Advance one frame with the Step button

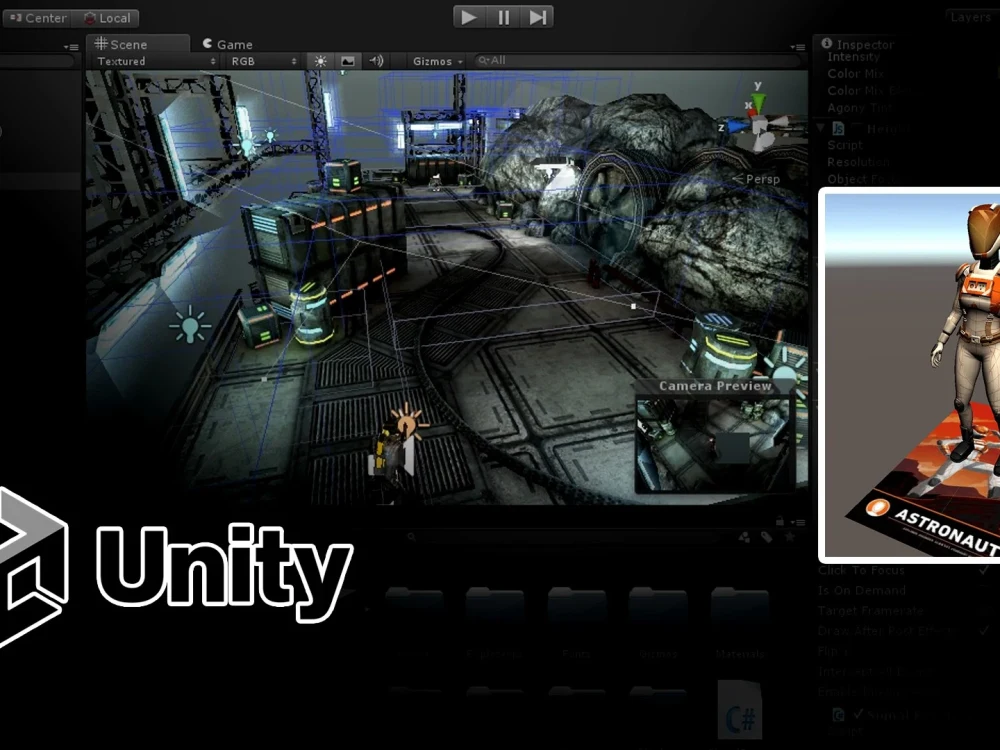coord(537,17)
